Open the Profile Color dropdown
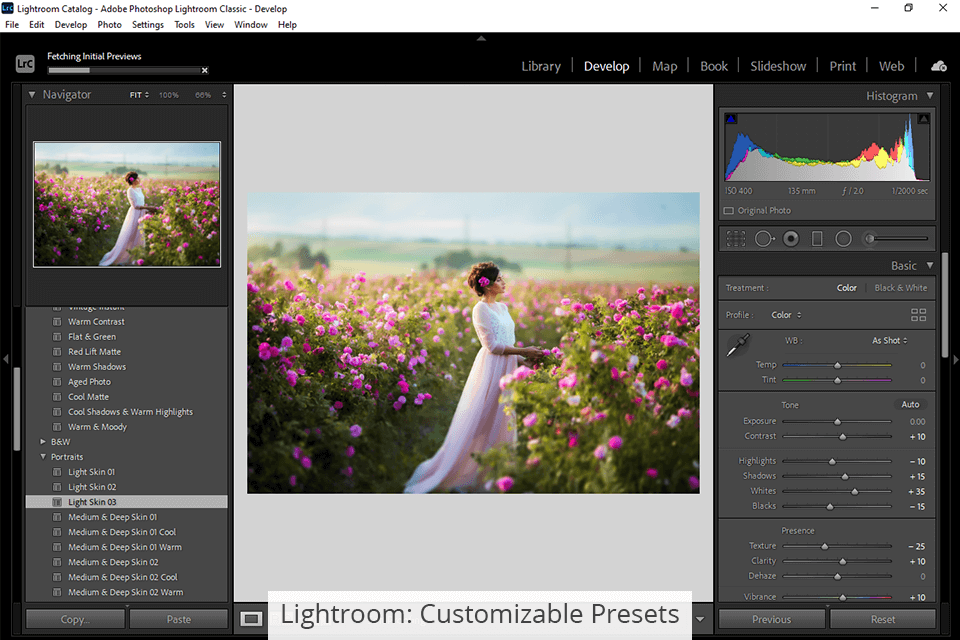The image size is (960, 640). tap(786, 315)
